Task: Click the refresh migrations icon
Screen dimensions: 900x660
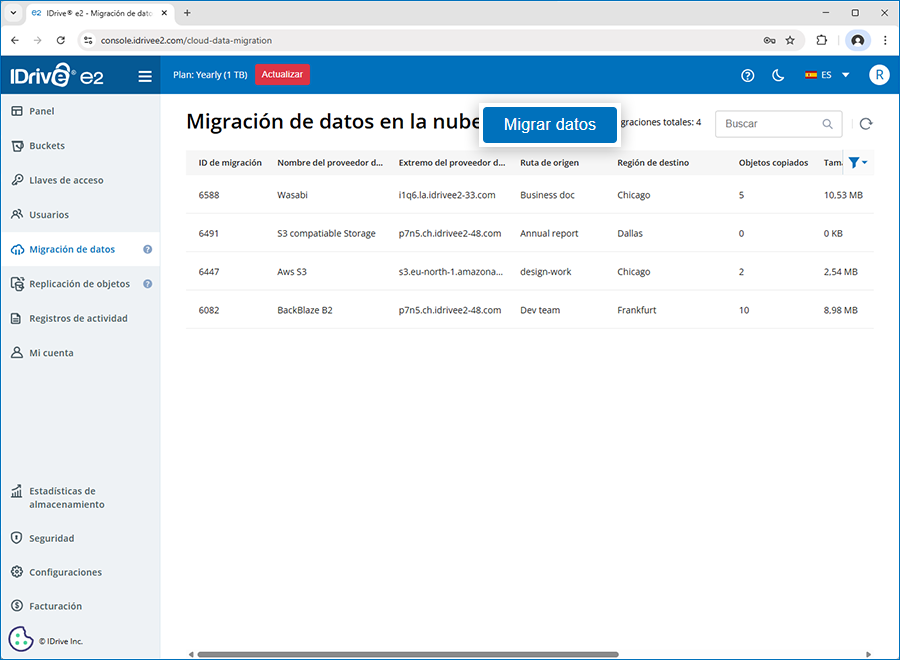Action: [866, 124]
